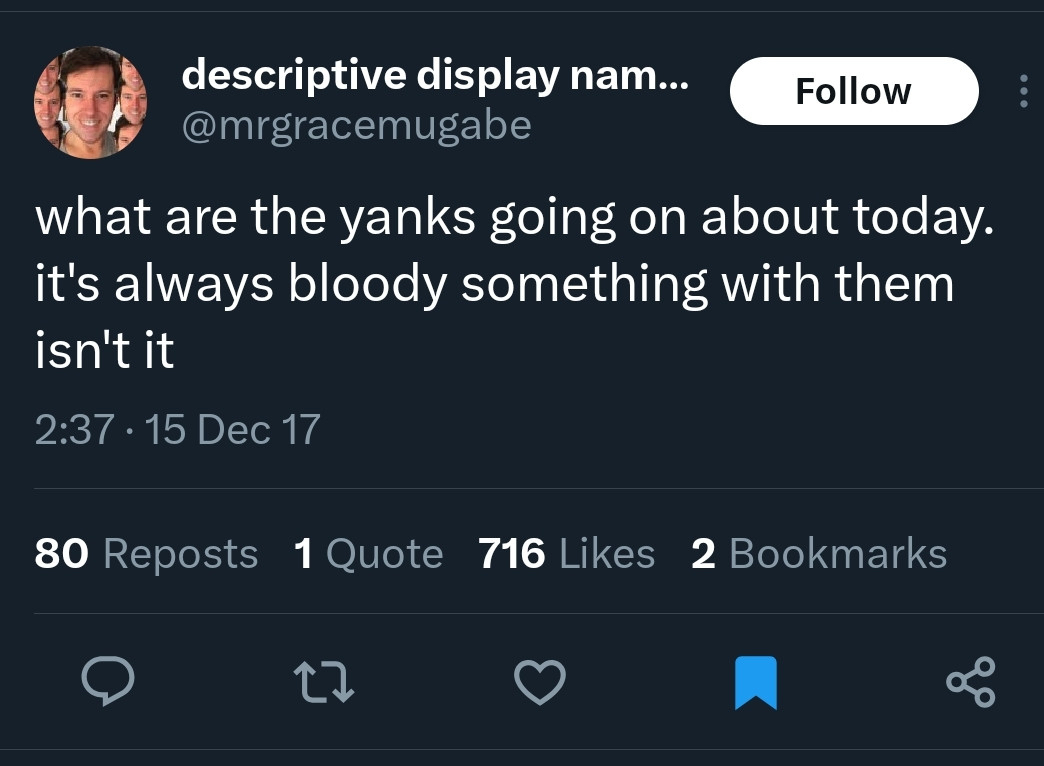
Task: Show the 1 Quote post
Action: pos(368,553)
